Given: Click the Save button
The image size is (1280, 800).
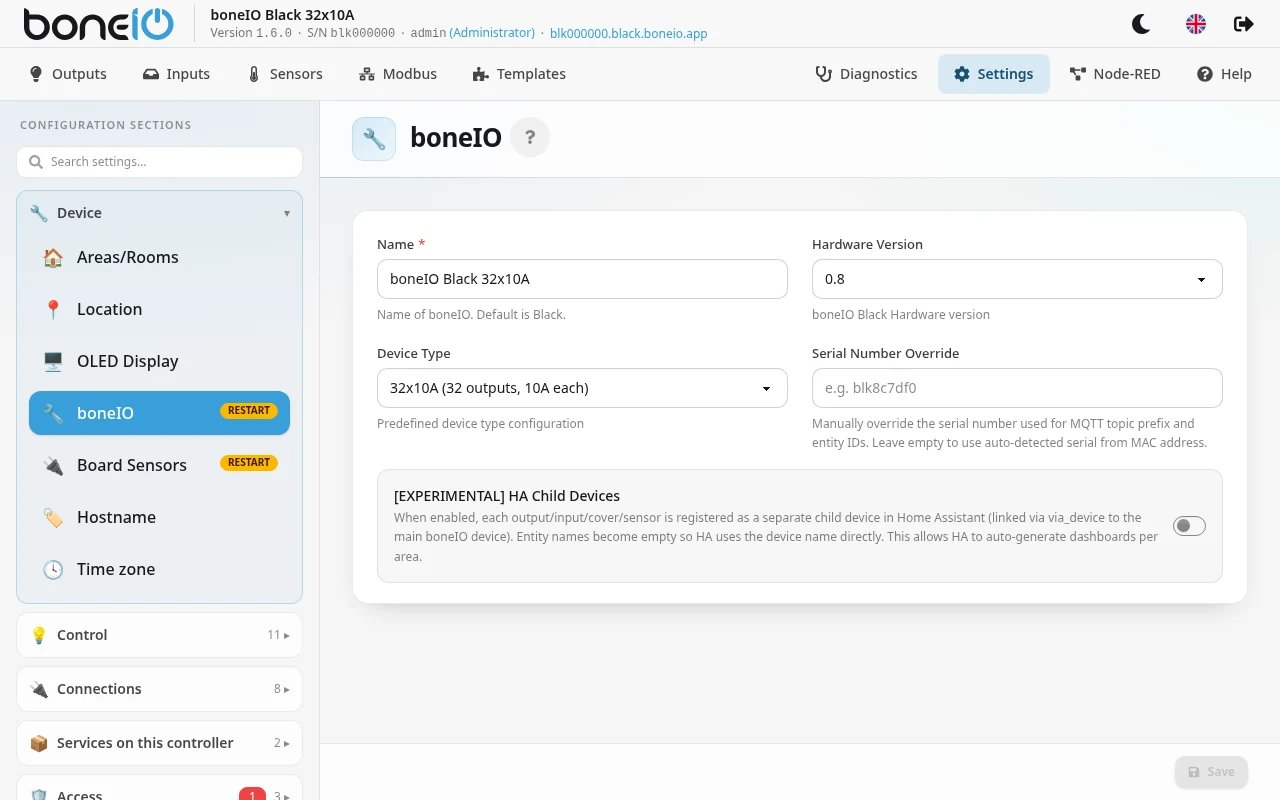Looking at the screenshot, I should click(1211, 772).
